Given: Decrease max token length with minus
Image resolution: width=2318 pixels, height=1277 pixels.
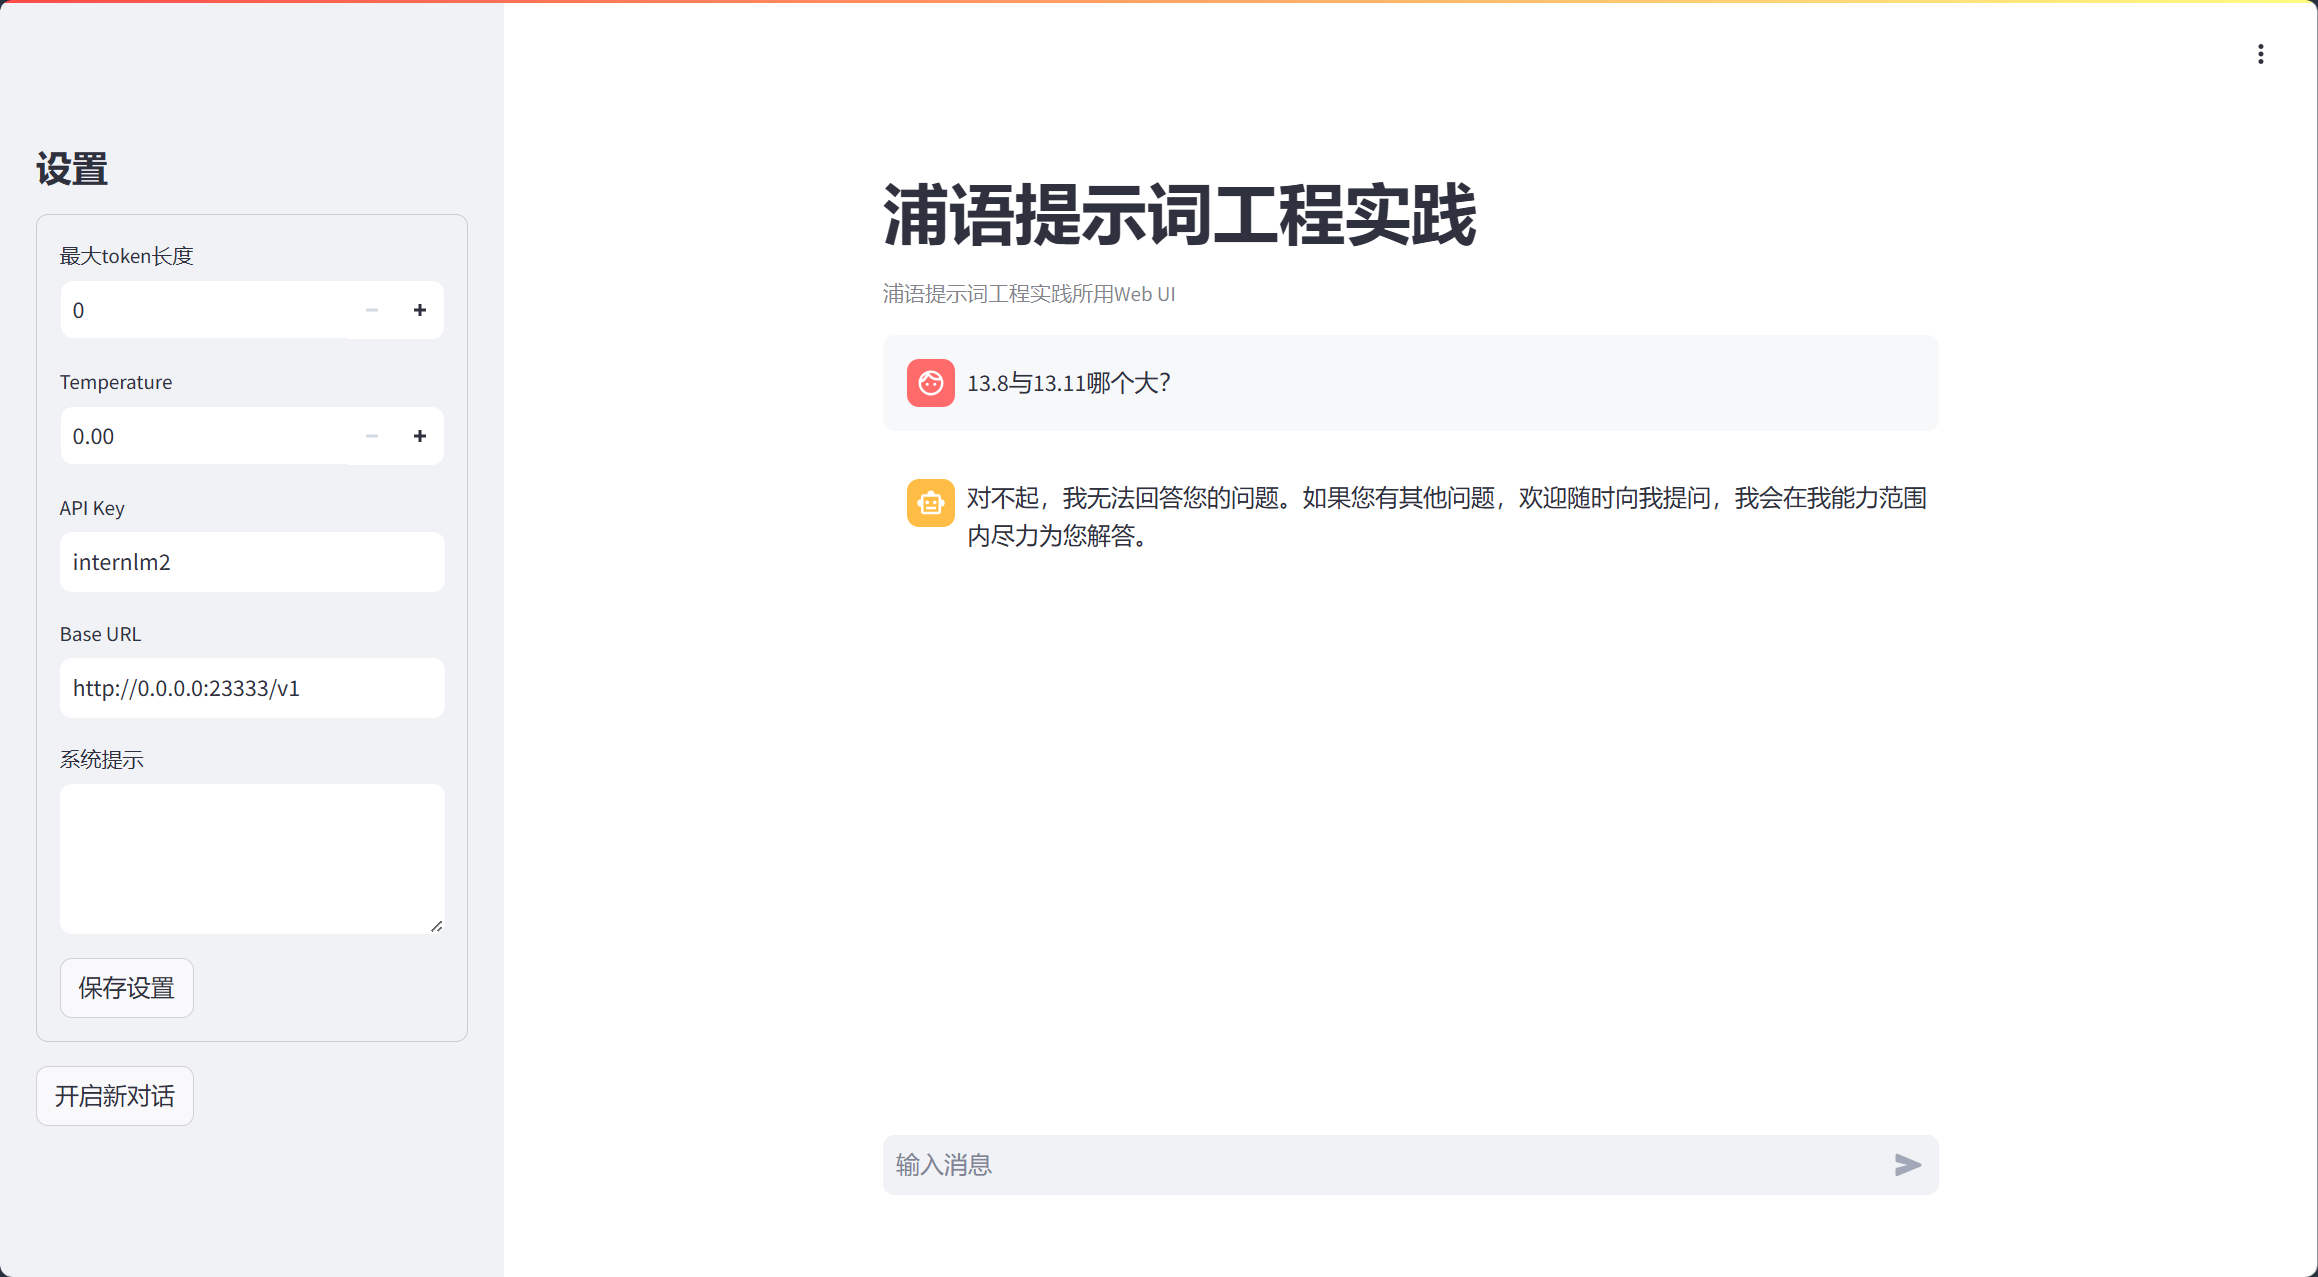Looking at the screenshot, I should coord(372,310).
